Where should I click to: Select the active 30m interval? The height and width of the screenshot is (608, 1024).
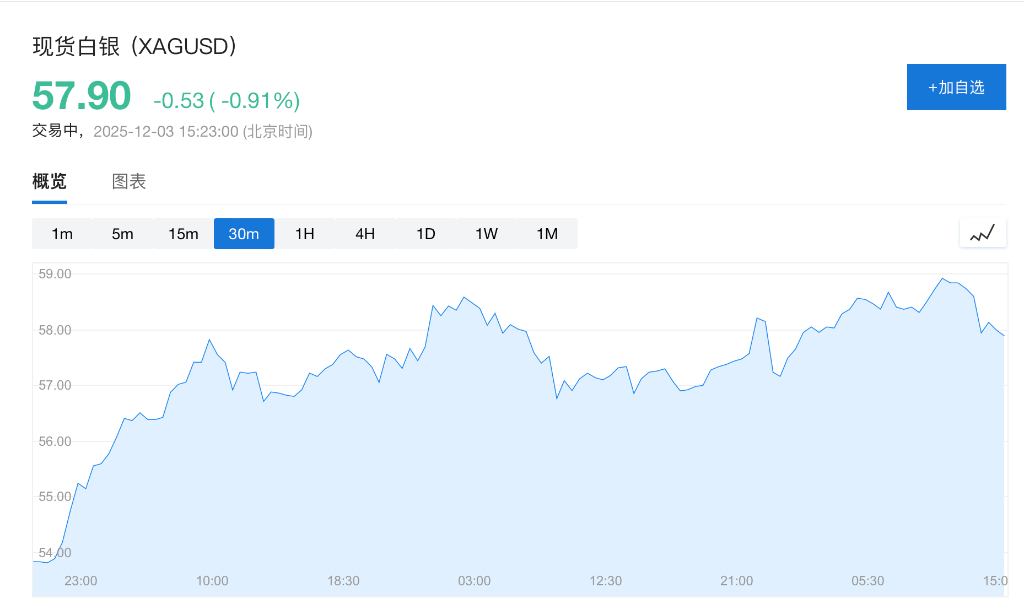pyautogui.click(x=244, y=234)
